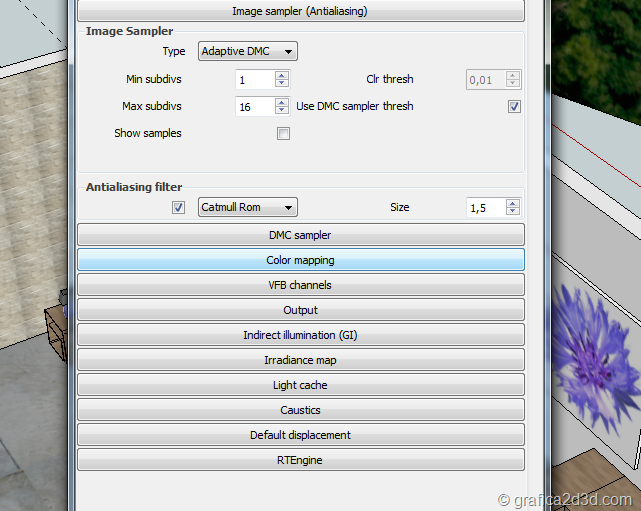Expand the DMC sampler rollout
The height and width of the screenshot is (511, 641).
(x=300, y=235)
